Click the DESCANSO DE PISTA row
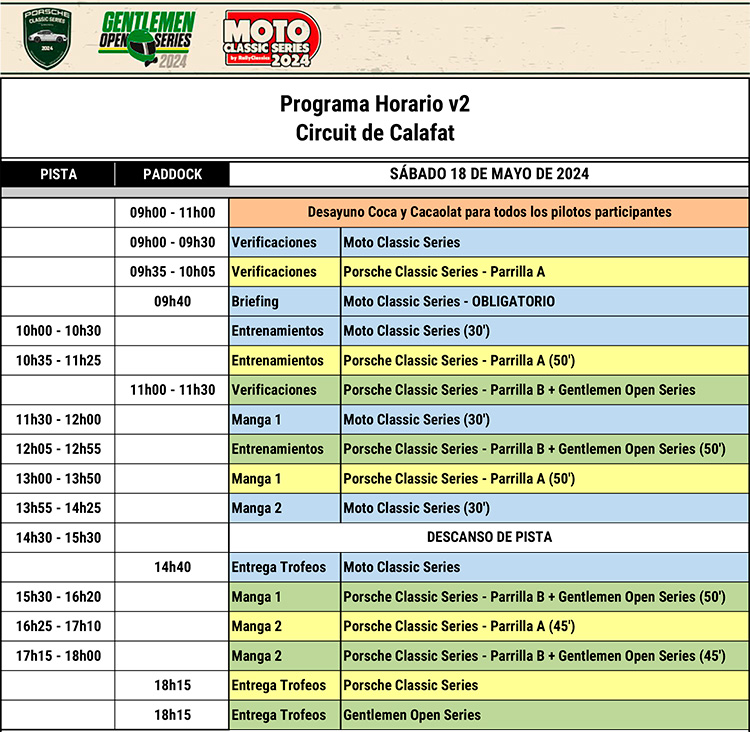 pyautogui.click(x=488, y=537)
